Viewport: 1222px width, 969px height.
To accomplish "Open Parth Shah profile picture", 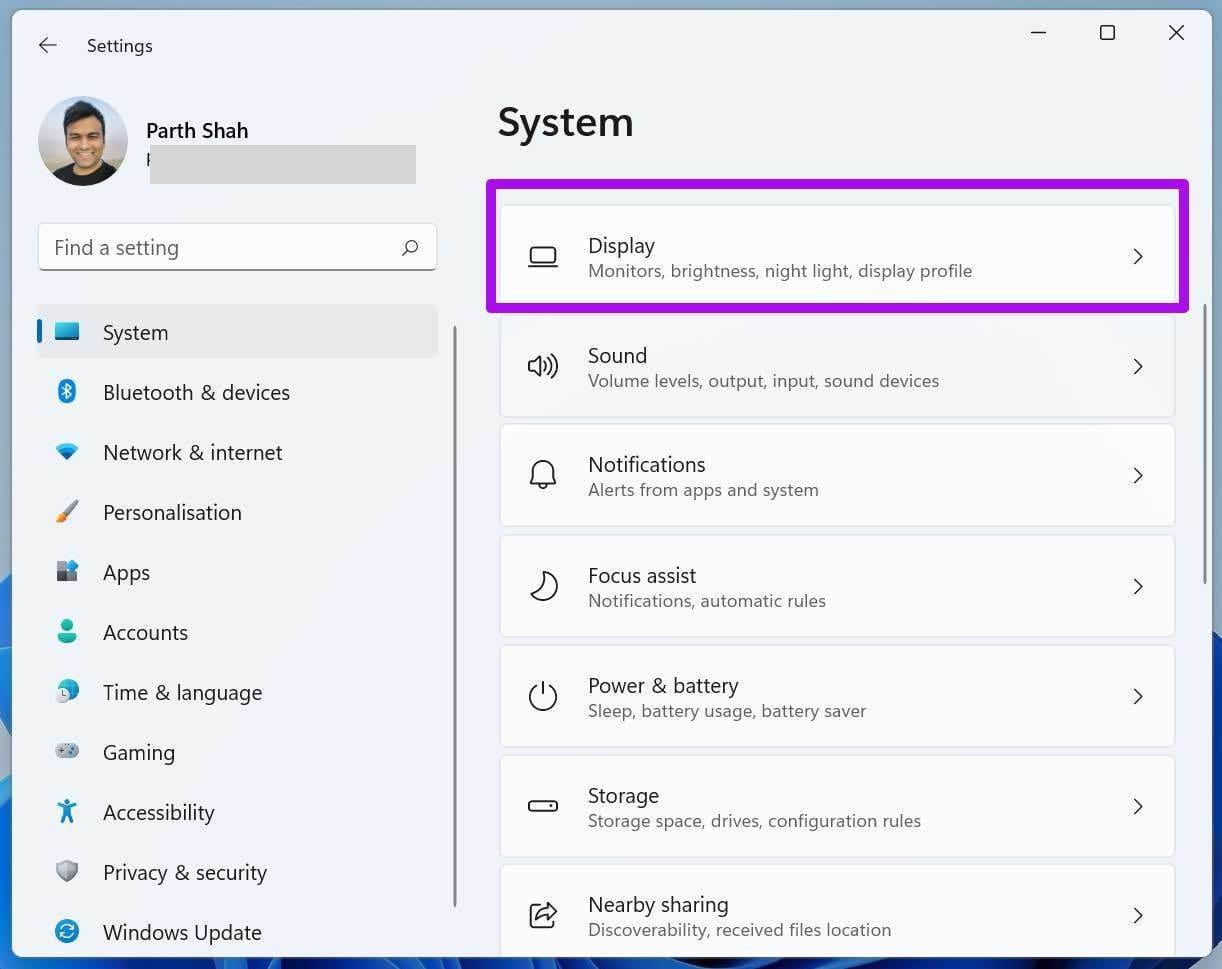I will click(83, 141).
